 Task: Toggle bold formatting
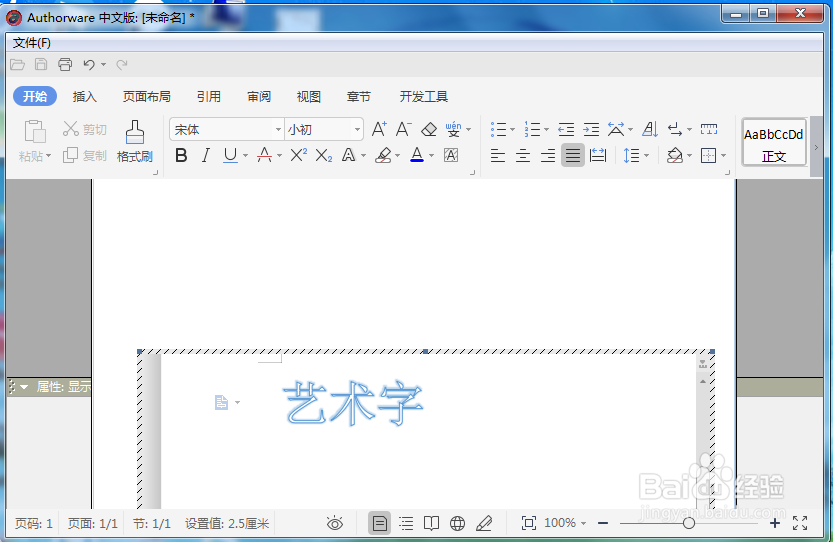pos(181,156)
